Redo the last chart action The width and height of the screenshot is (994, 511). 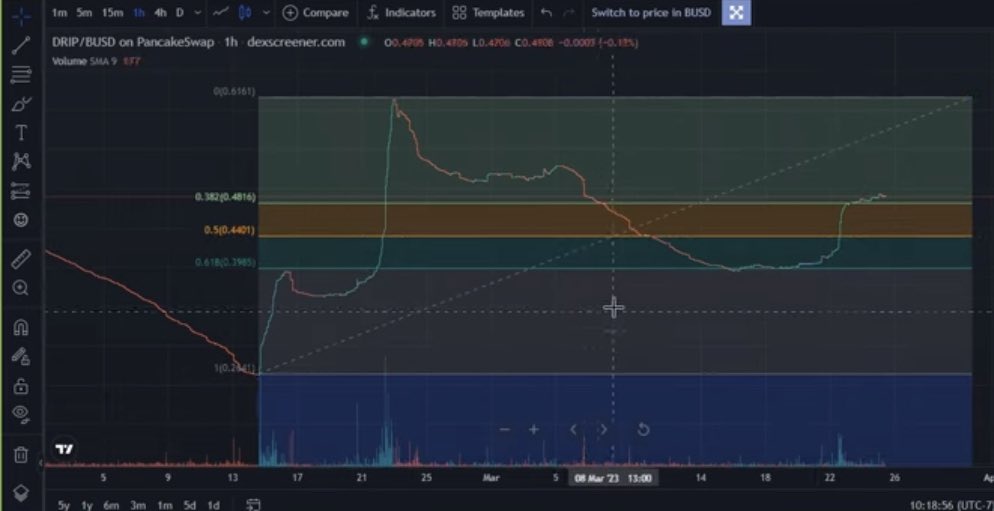click(569, 13)
